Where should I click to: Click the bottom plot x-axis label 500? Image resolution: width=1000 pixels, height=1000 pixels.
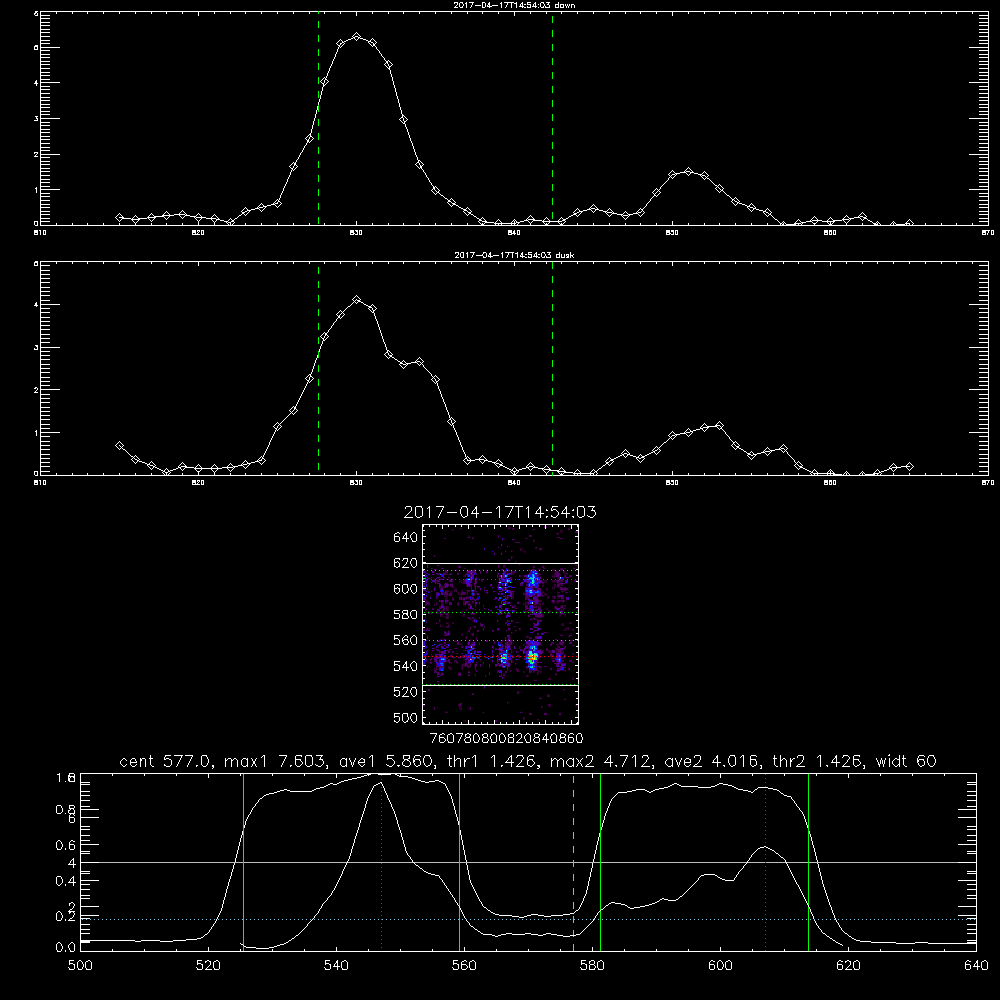pos(80,966)
